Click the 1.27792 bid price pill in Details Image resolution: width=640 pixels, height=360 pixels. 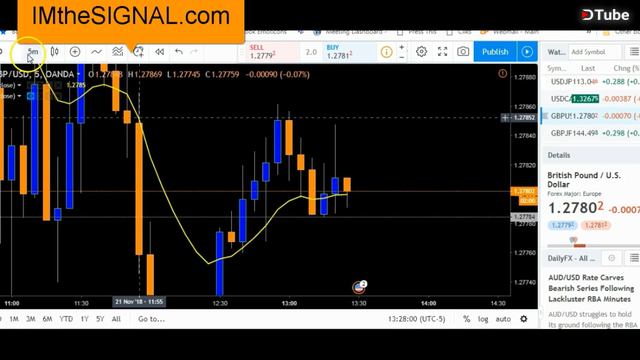(562, 225)
